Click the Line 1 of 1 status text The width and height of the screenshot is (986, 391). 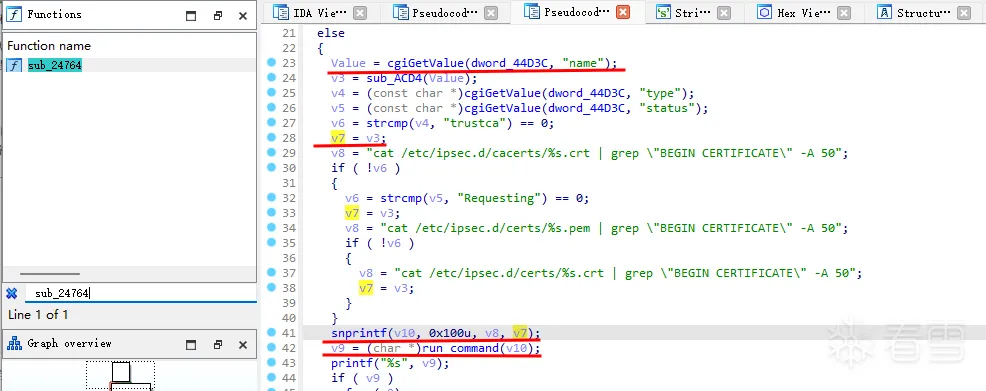[x=38, y=314]
